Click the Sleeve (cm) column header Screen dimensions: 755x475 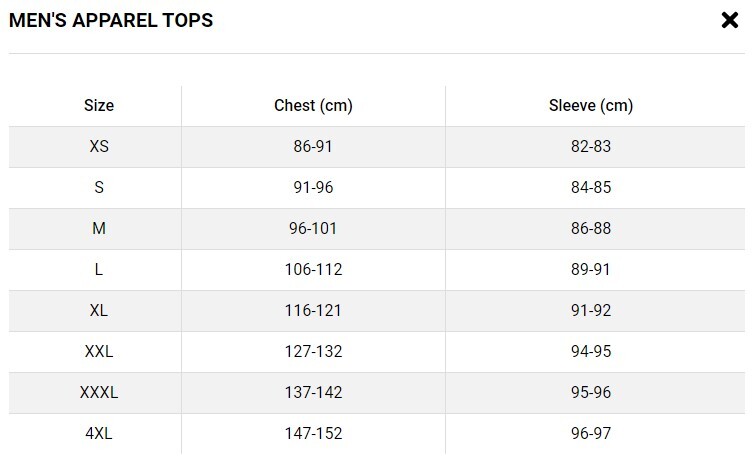(591, 106)
